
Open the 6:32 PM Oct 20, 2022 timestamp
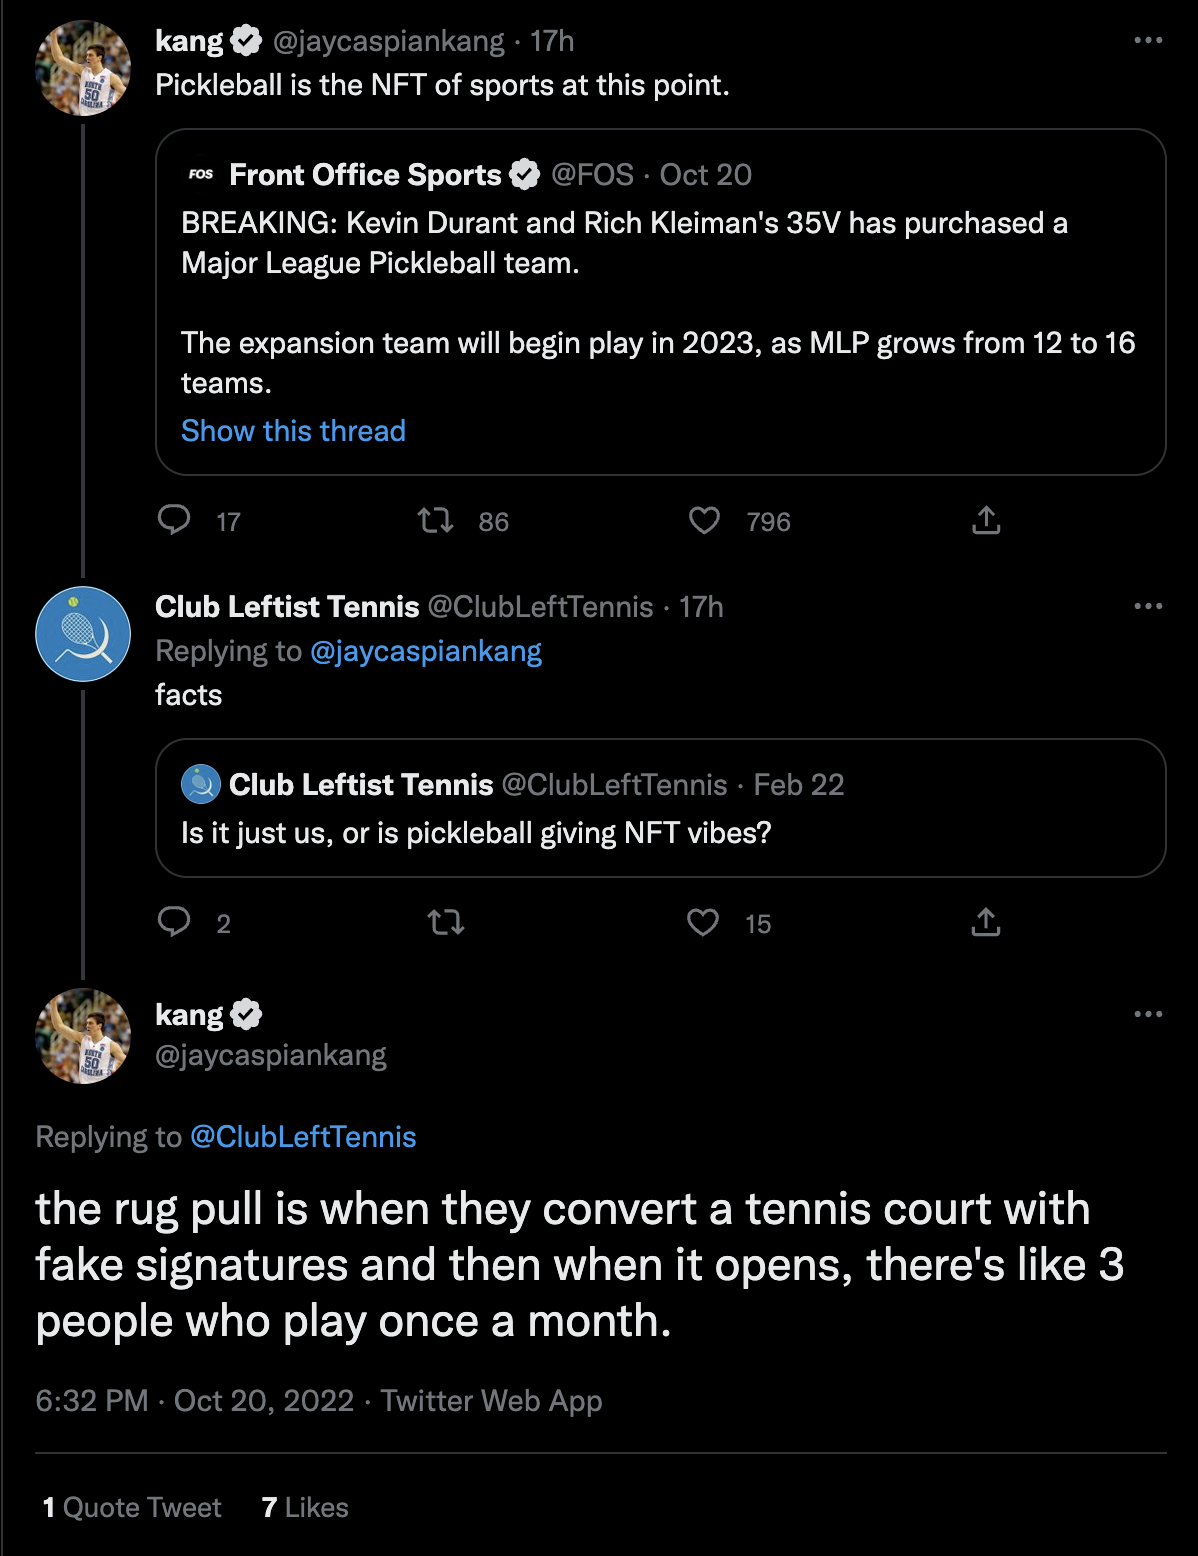pyautogui.click(x=195, y=1401)
